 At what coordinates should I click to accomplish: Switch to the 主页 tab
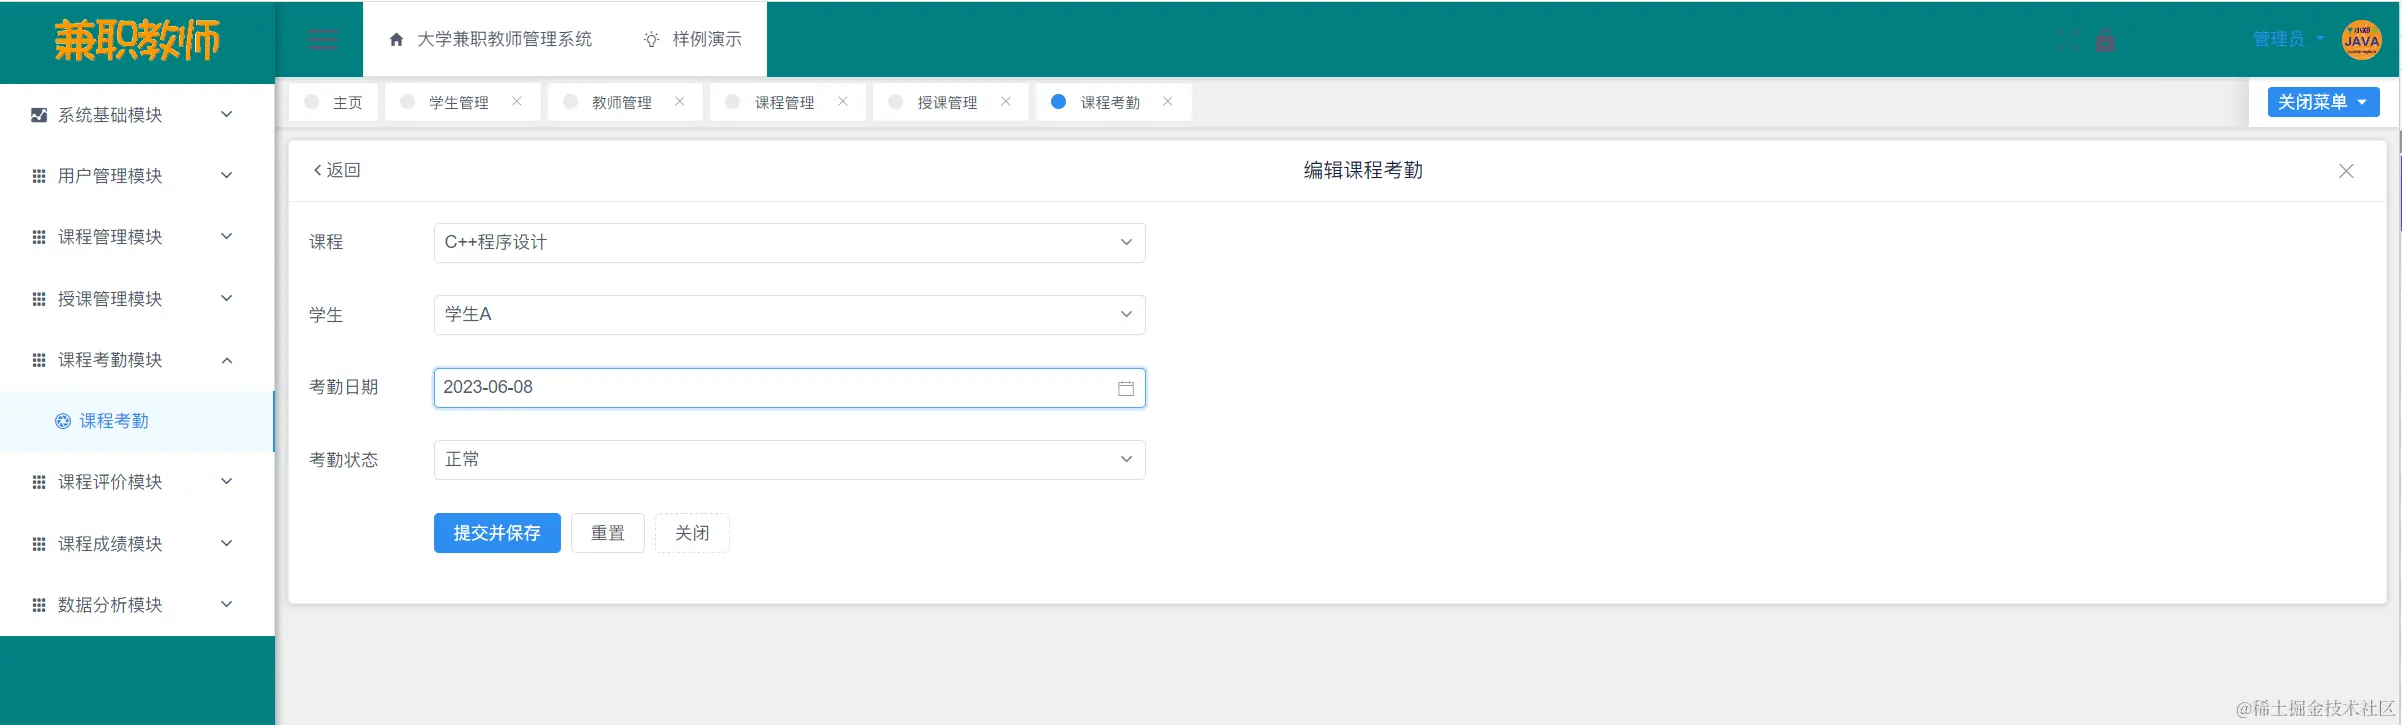334,102
